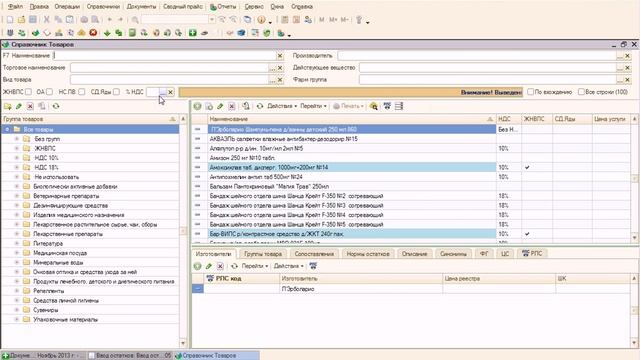
Task: Switch to the Нормы остатков tab
Action: 368,254
